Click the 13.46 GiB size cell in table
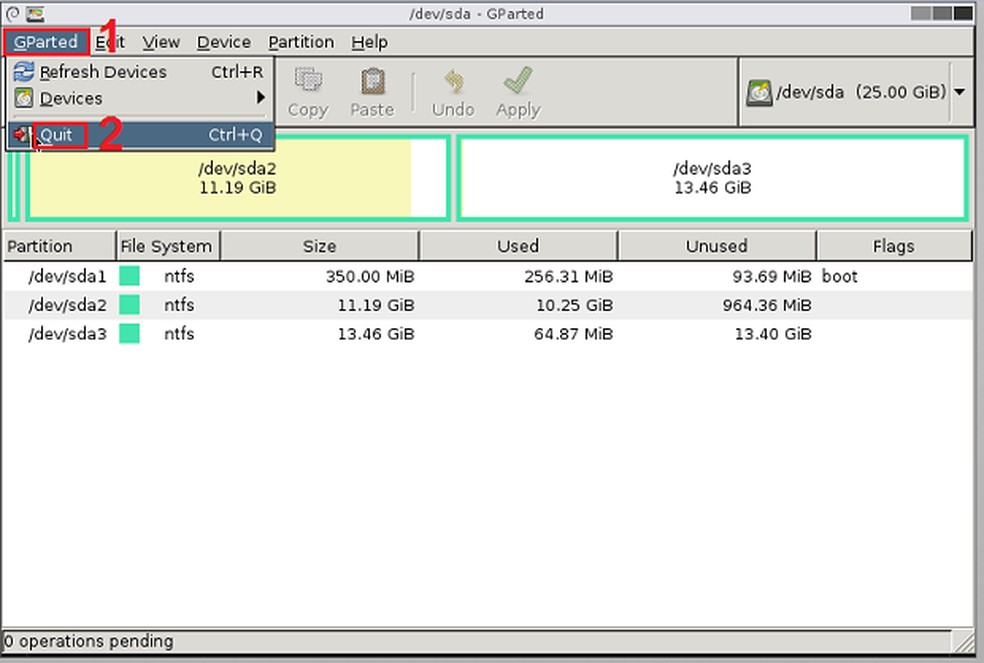The width and height of the screenshot is (984, 663). point(376,333)
